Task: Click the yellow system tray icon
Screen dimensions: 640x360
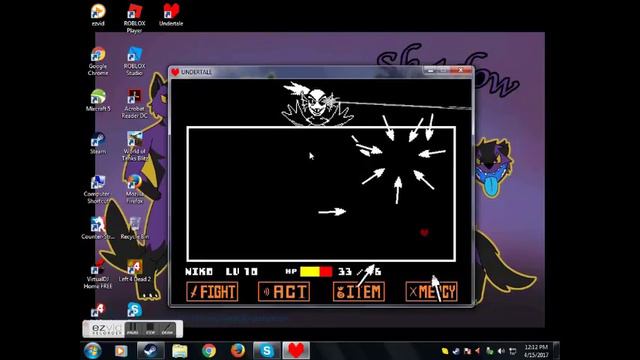Action: click(x=445, y=351)
